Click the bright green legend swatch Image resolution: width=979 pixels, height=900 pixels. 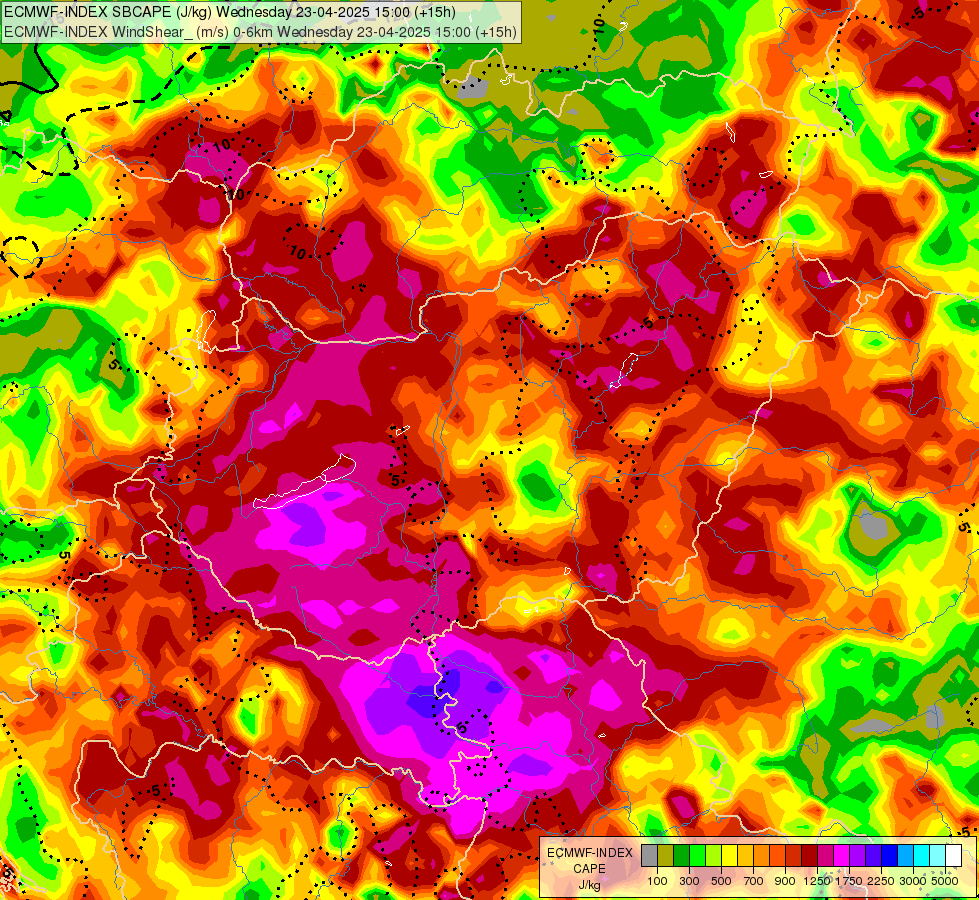coord(697,856)
